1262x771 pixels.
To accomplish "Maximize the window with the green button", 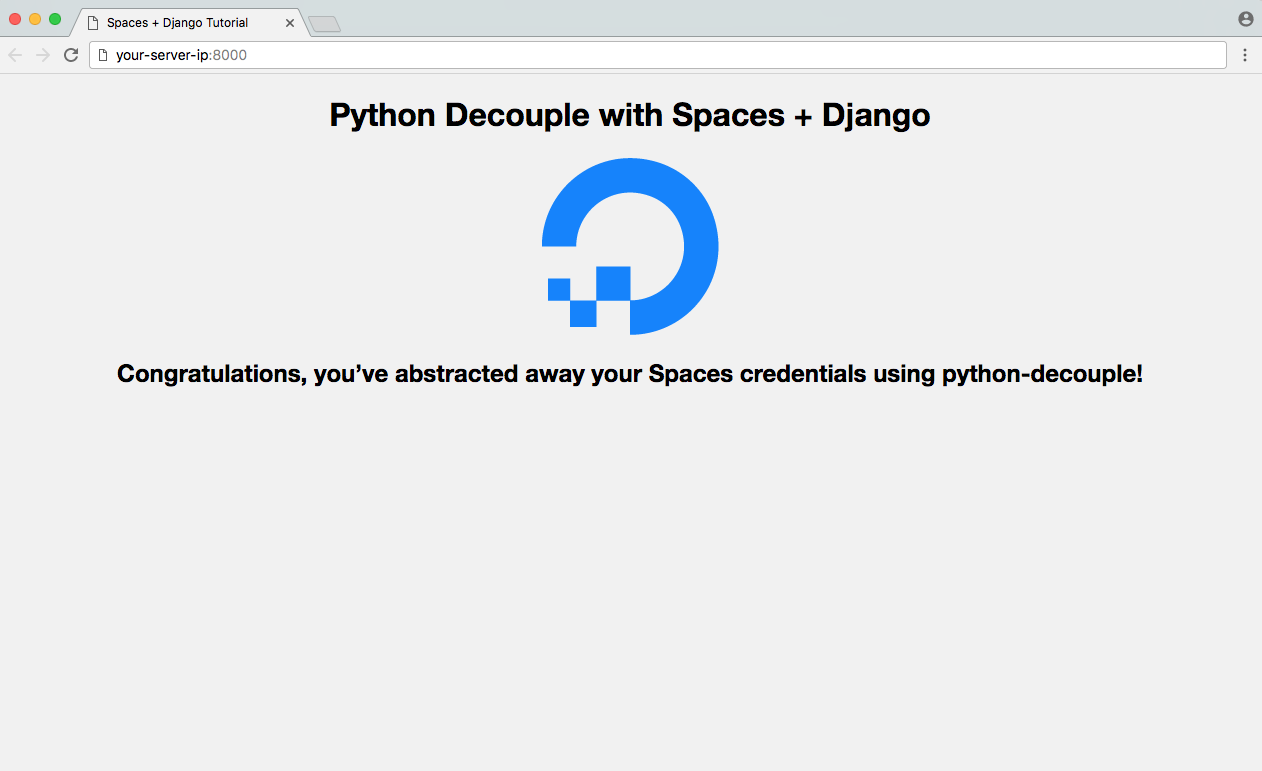I will click(x=55, y=19).
